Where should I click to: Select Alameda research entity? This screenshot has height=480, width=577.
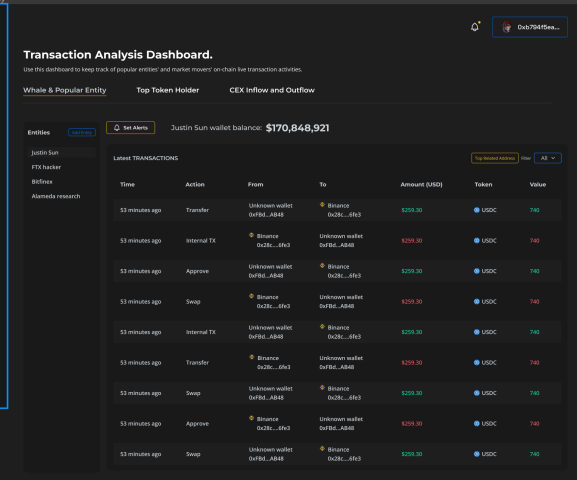[56, 196]
